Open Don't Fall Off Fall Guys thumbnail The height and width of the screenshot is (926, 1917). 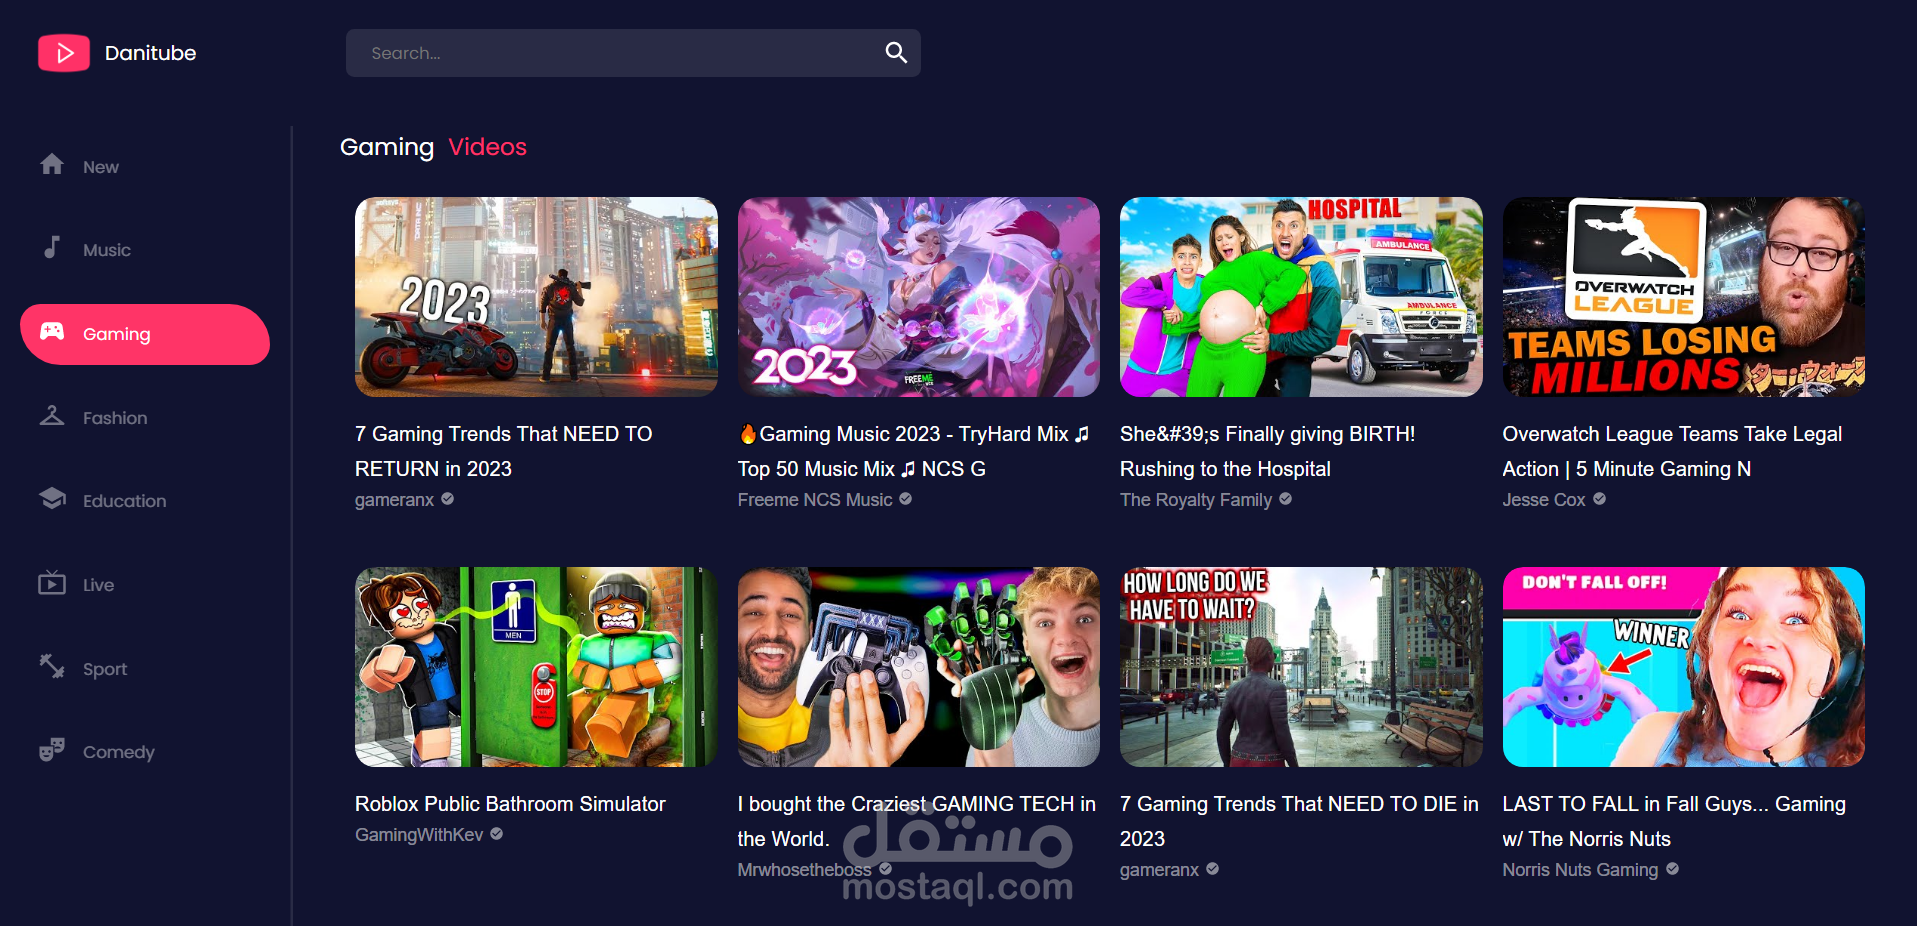click(x=1684, y=667)
